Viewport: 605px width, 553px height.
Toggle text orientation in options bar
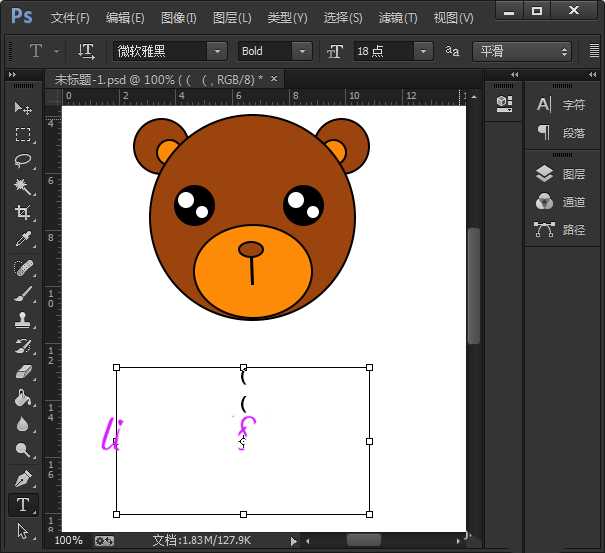tap(87, 51)
